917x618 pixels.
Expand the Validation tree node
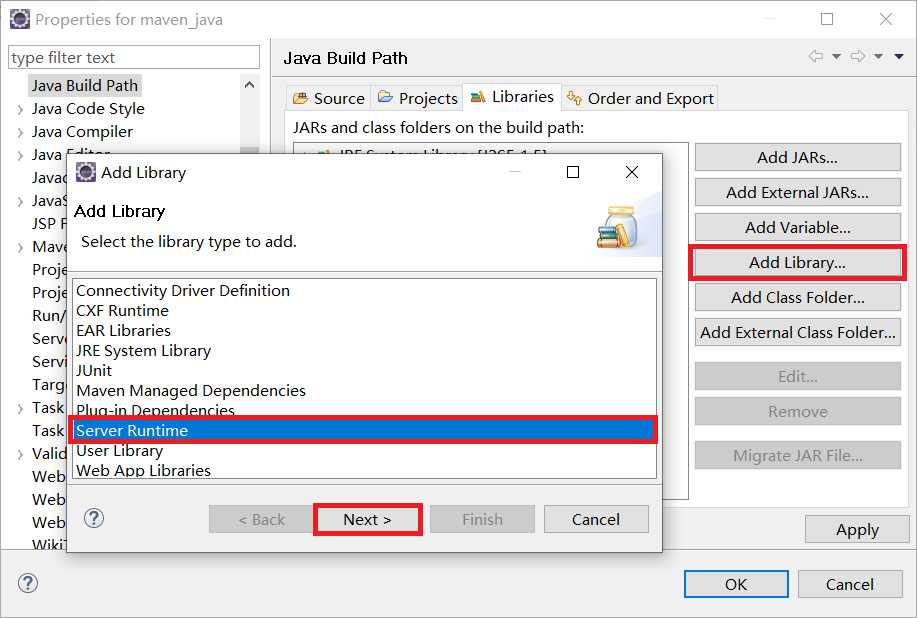20,454
